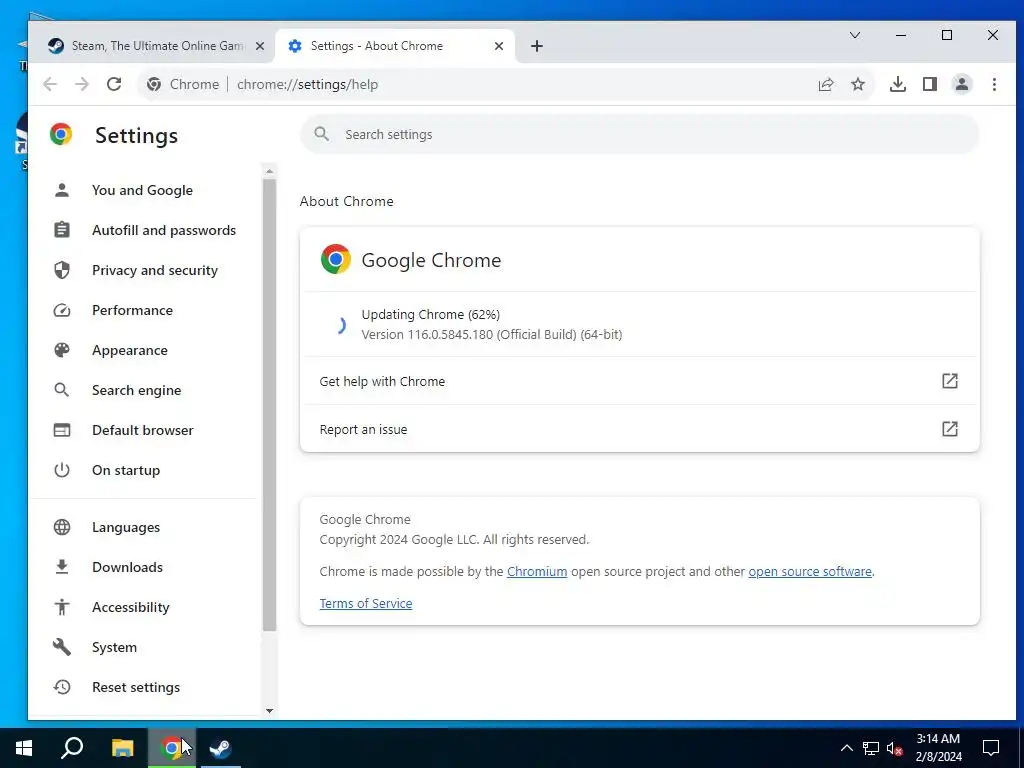Open System settings
The image size is (1024, 768).
click(x=114, y=647)
